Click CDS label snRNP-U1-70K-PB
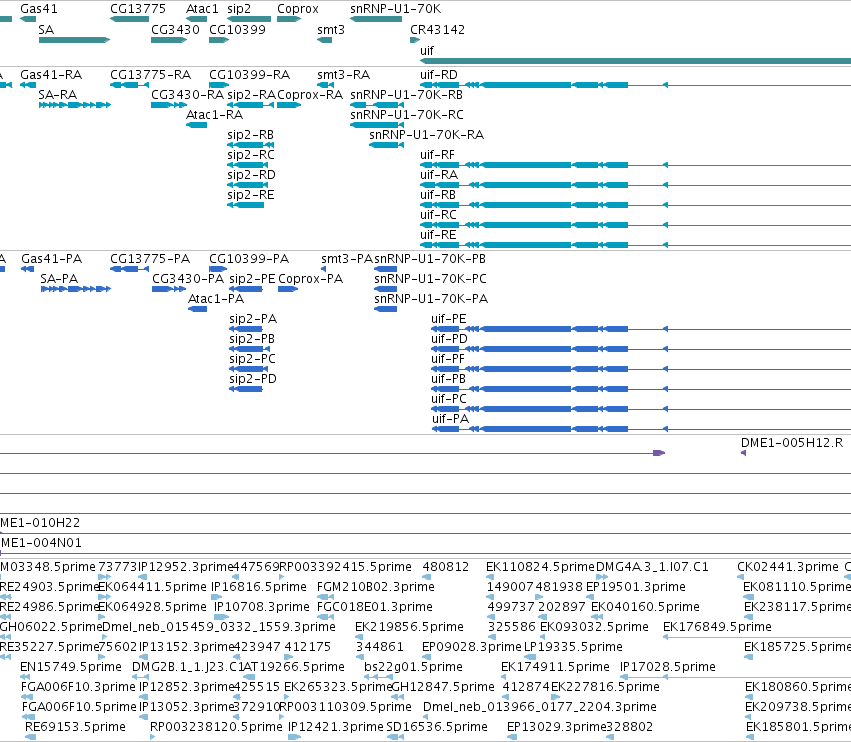This screenshot has height=742, width=851. point(430,258)
